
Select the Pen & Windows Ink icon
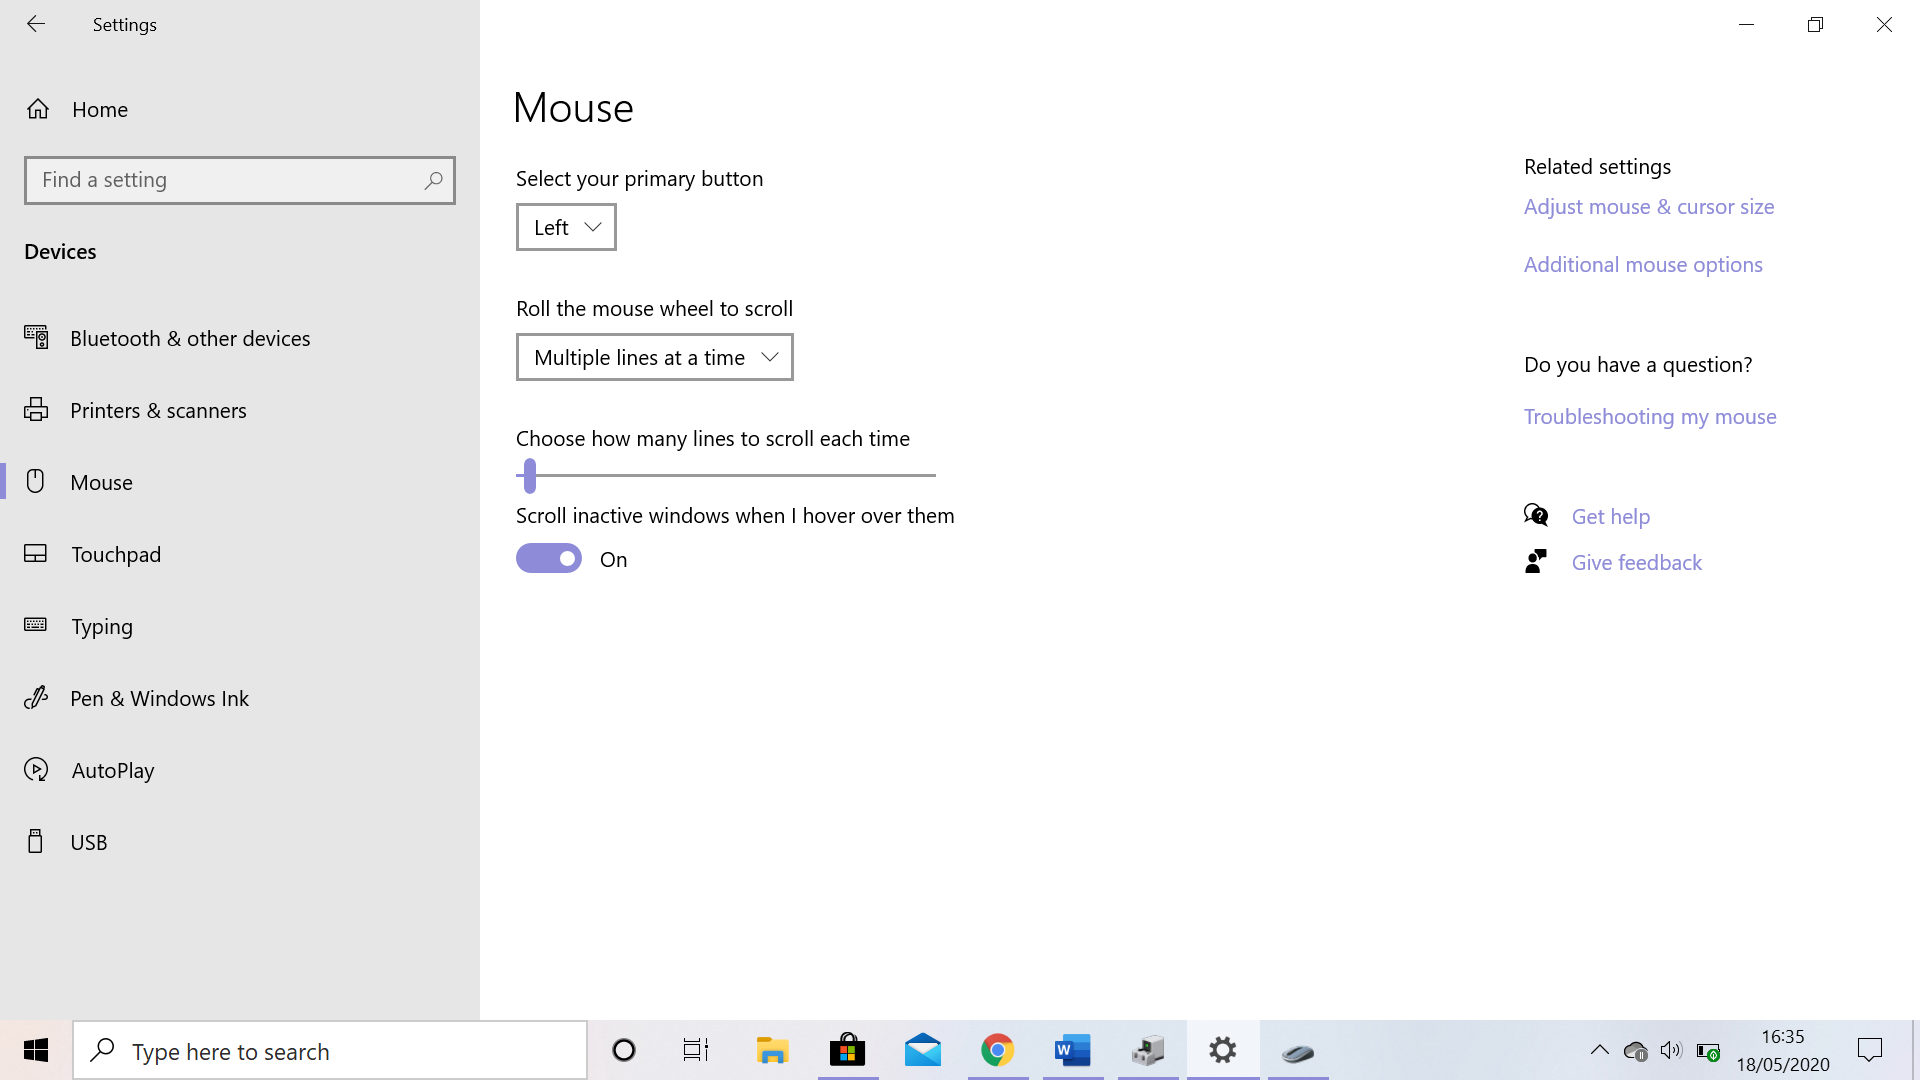[x=37, y=698]
